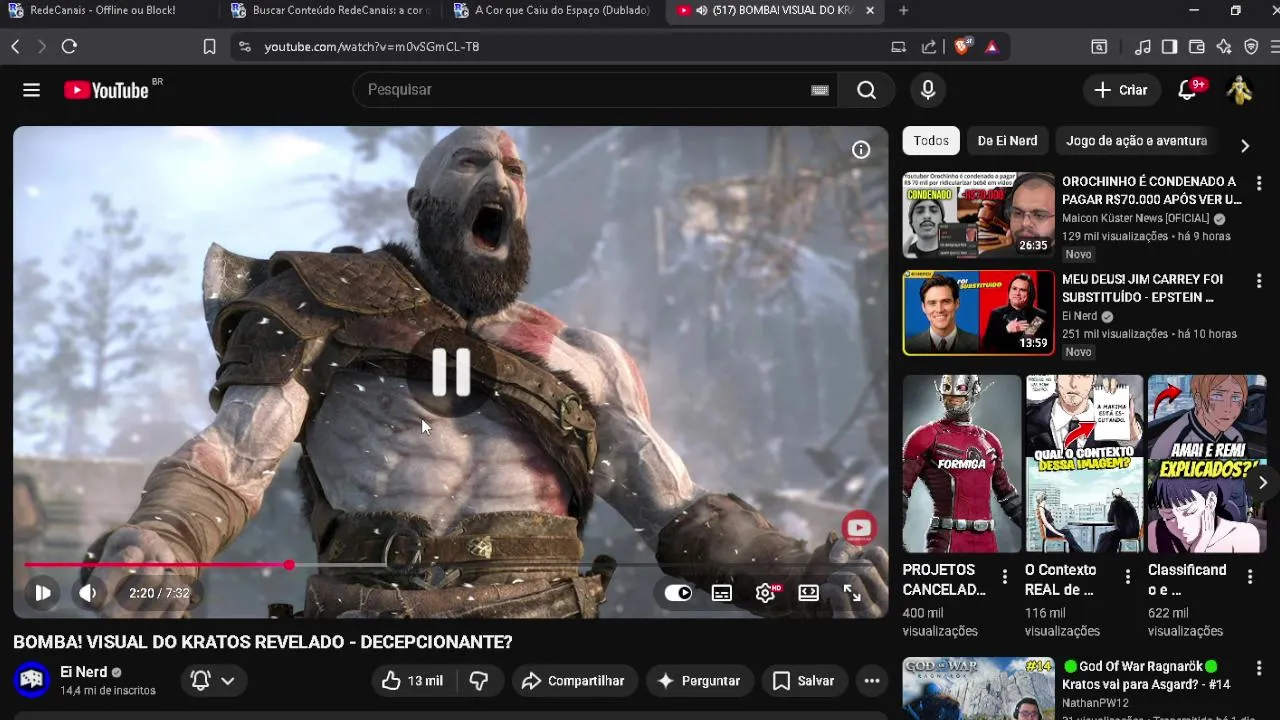This screenshot has height=720, width=1280.
Task: Open Brave Wallet icon
Action: (x=1197, y=47)
